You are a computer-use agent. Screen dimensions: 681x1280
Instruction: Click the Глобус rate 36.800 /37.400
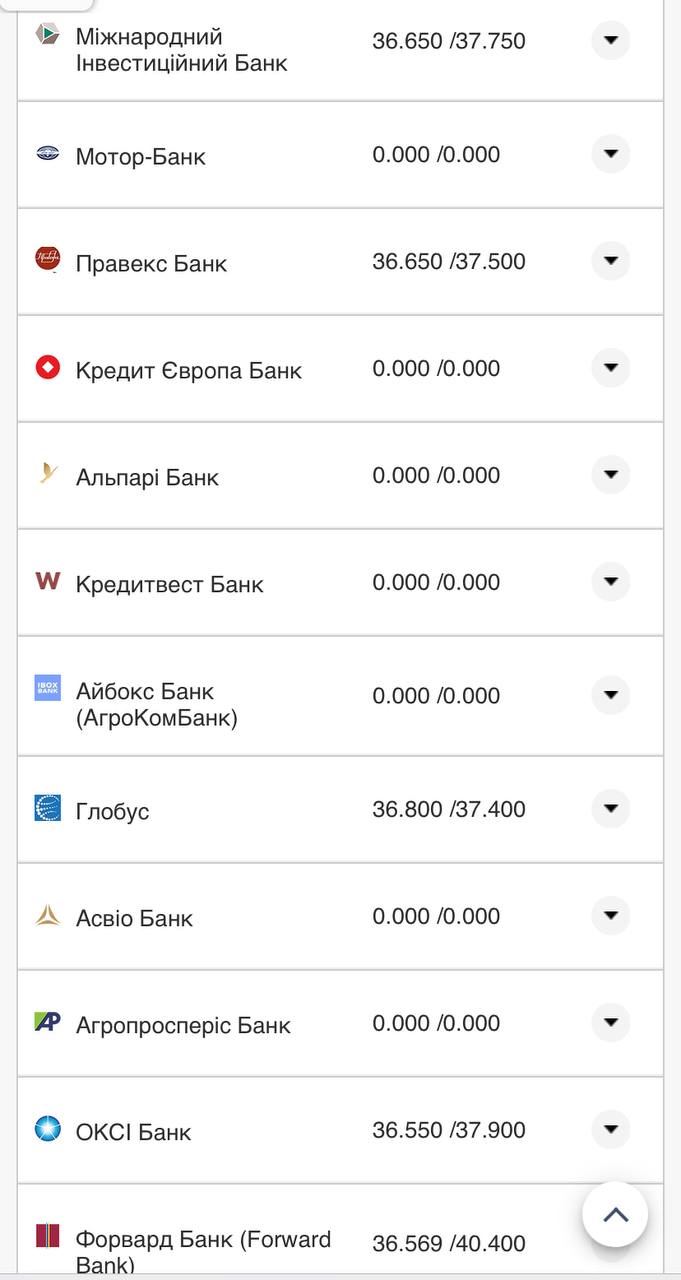(448, 809)
